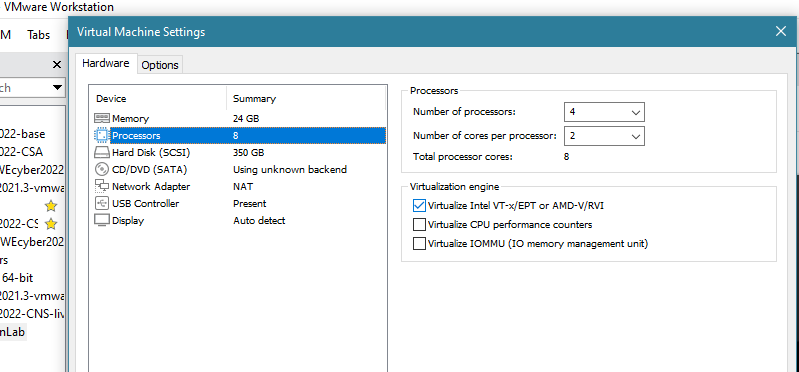Select the Processors chip icon
The height and width of the screenshot is (372, 799).
point(102,136)
